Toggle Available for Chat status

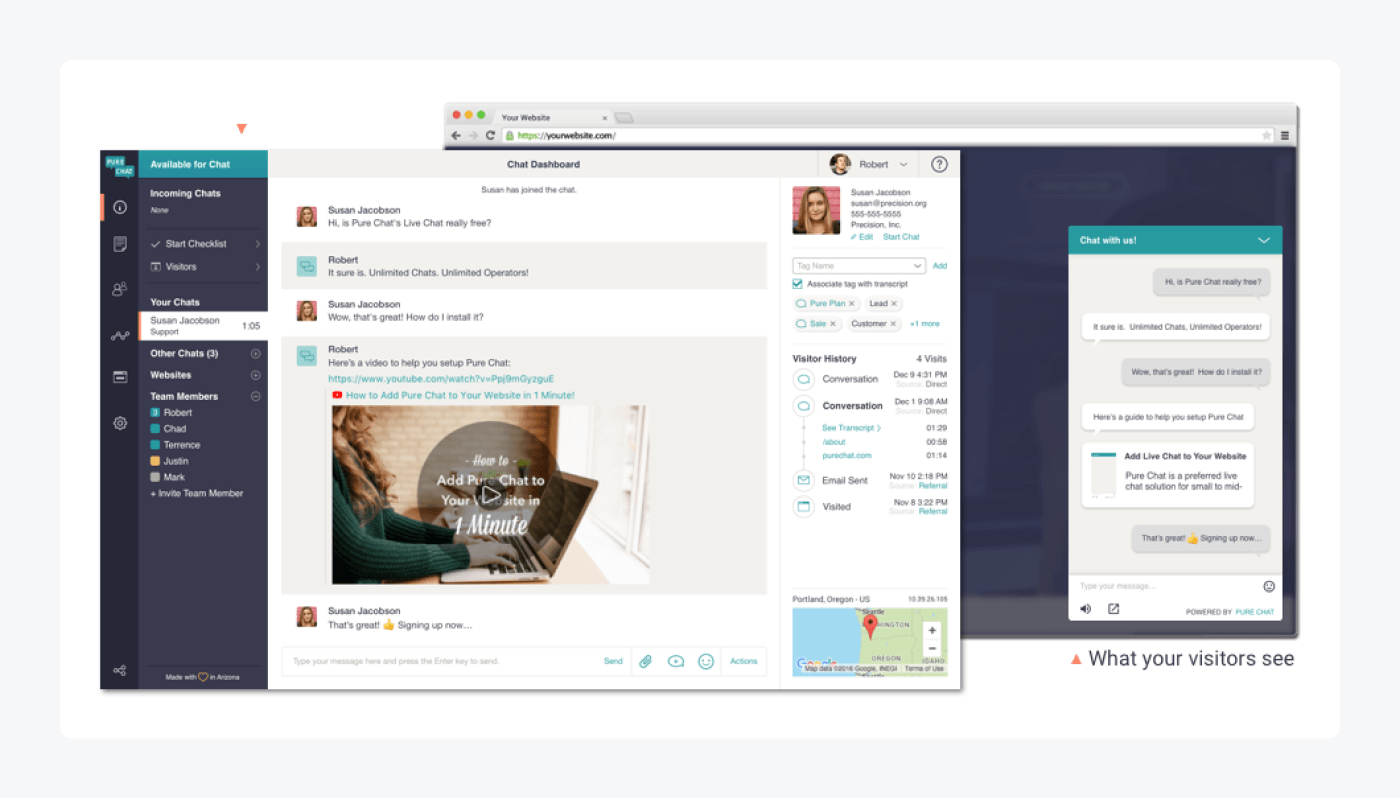(203, 164)
